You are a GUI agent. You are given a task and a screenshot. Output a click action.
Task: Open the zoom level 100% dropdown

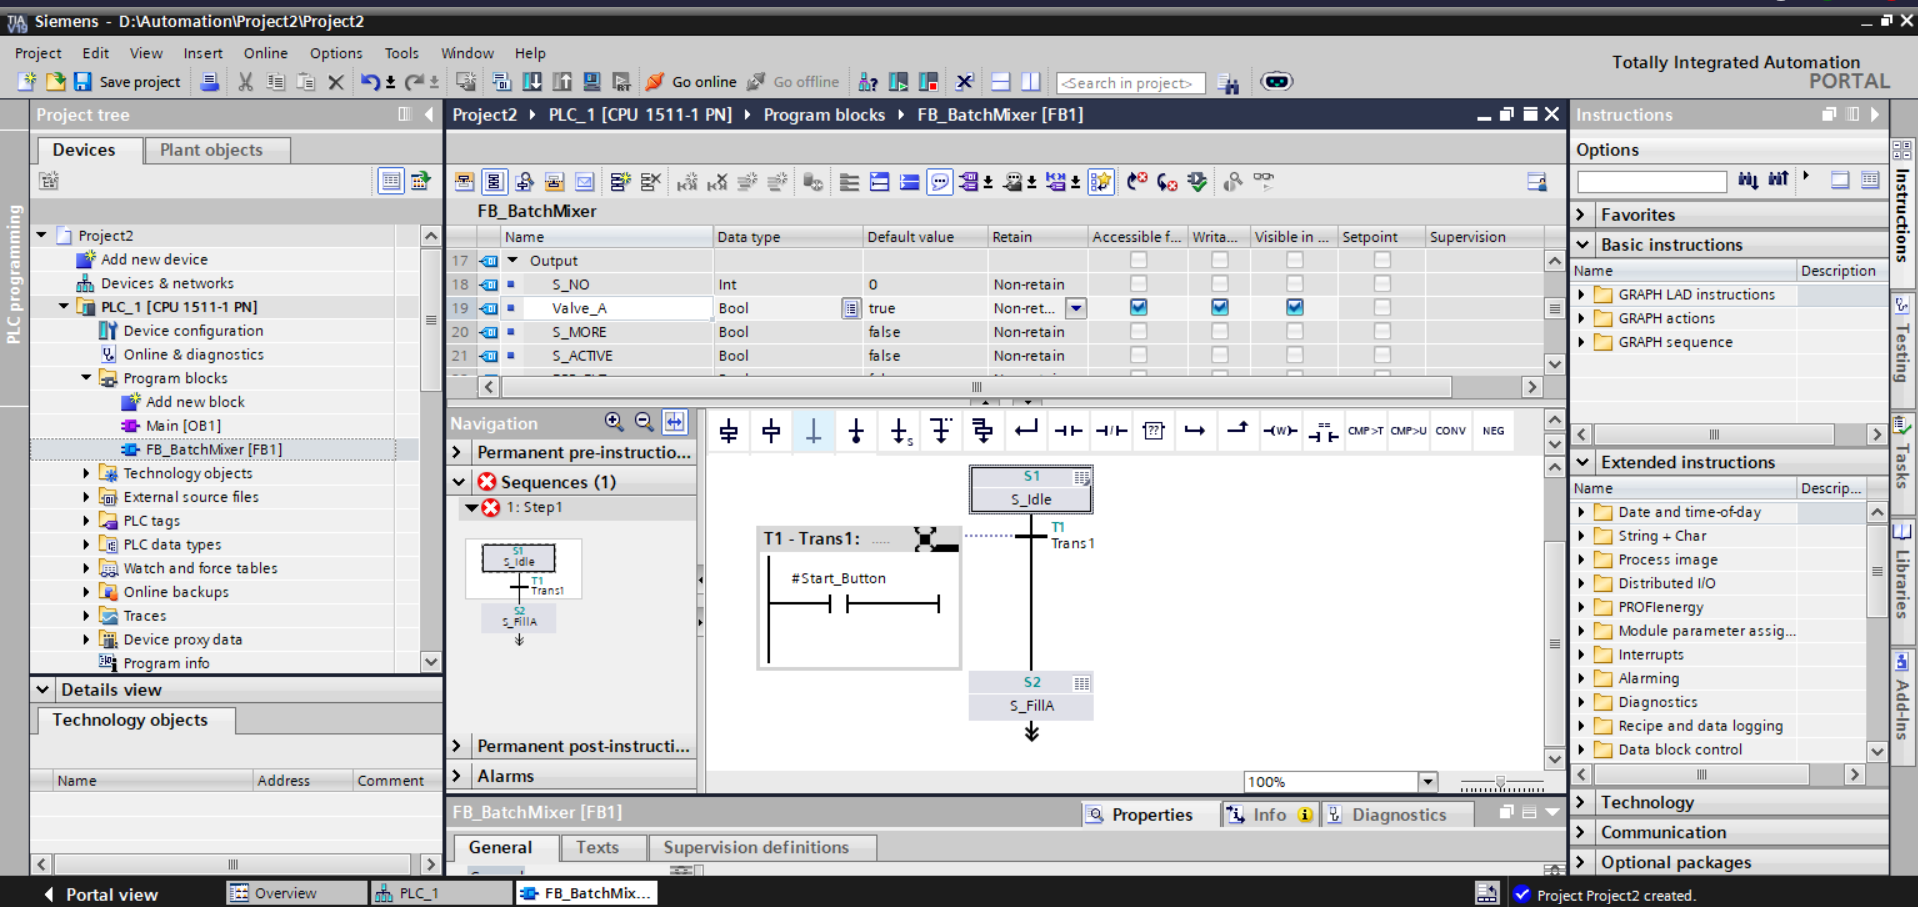point(1428,782)
